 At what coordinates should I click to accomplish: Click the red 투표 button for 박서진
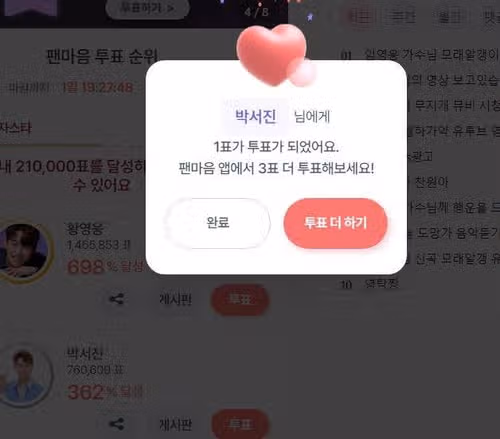[240, 424]
